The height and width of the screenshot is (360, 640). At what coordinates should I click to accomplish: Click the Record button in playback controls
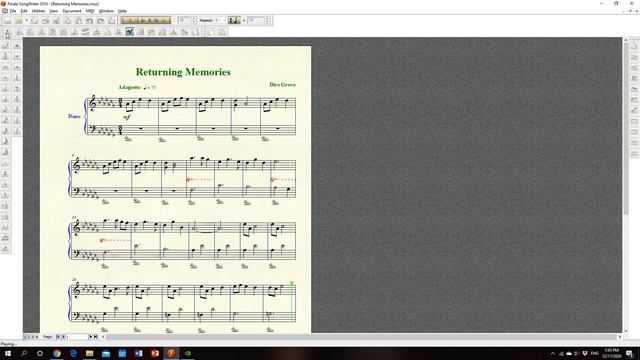tap(156, 20)
